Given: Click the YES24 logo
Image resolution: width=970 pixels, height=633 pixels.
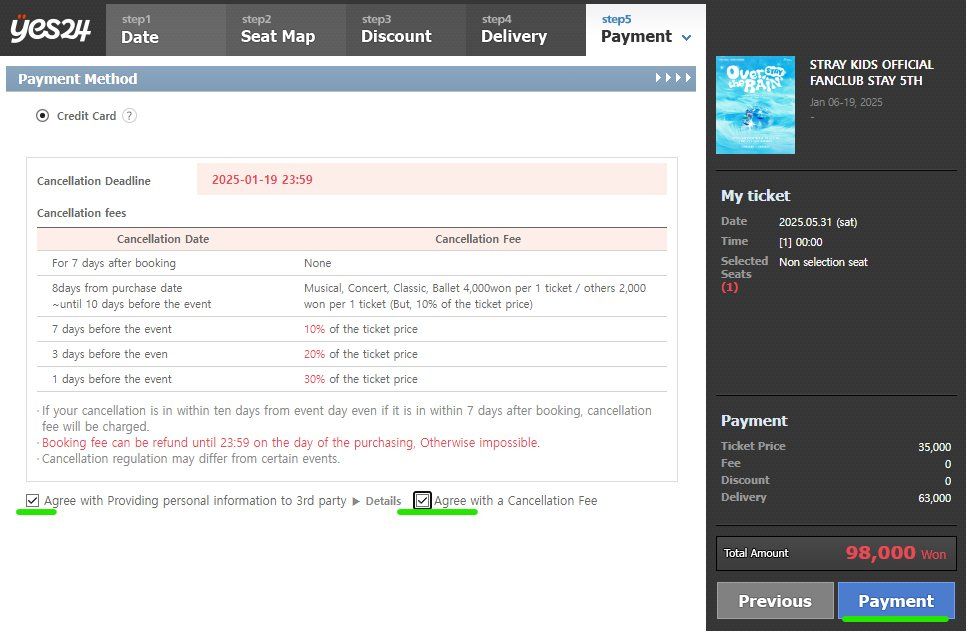Looking at the screenshot, I should coord(51,28).
